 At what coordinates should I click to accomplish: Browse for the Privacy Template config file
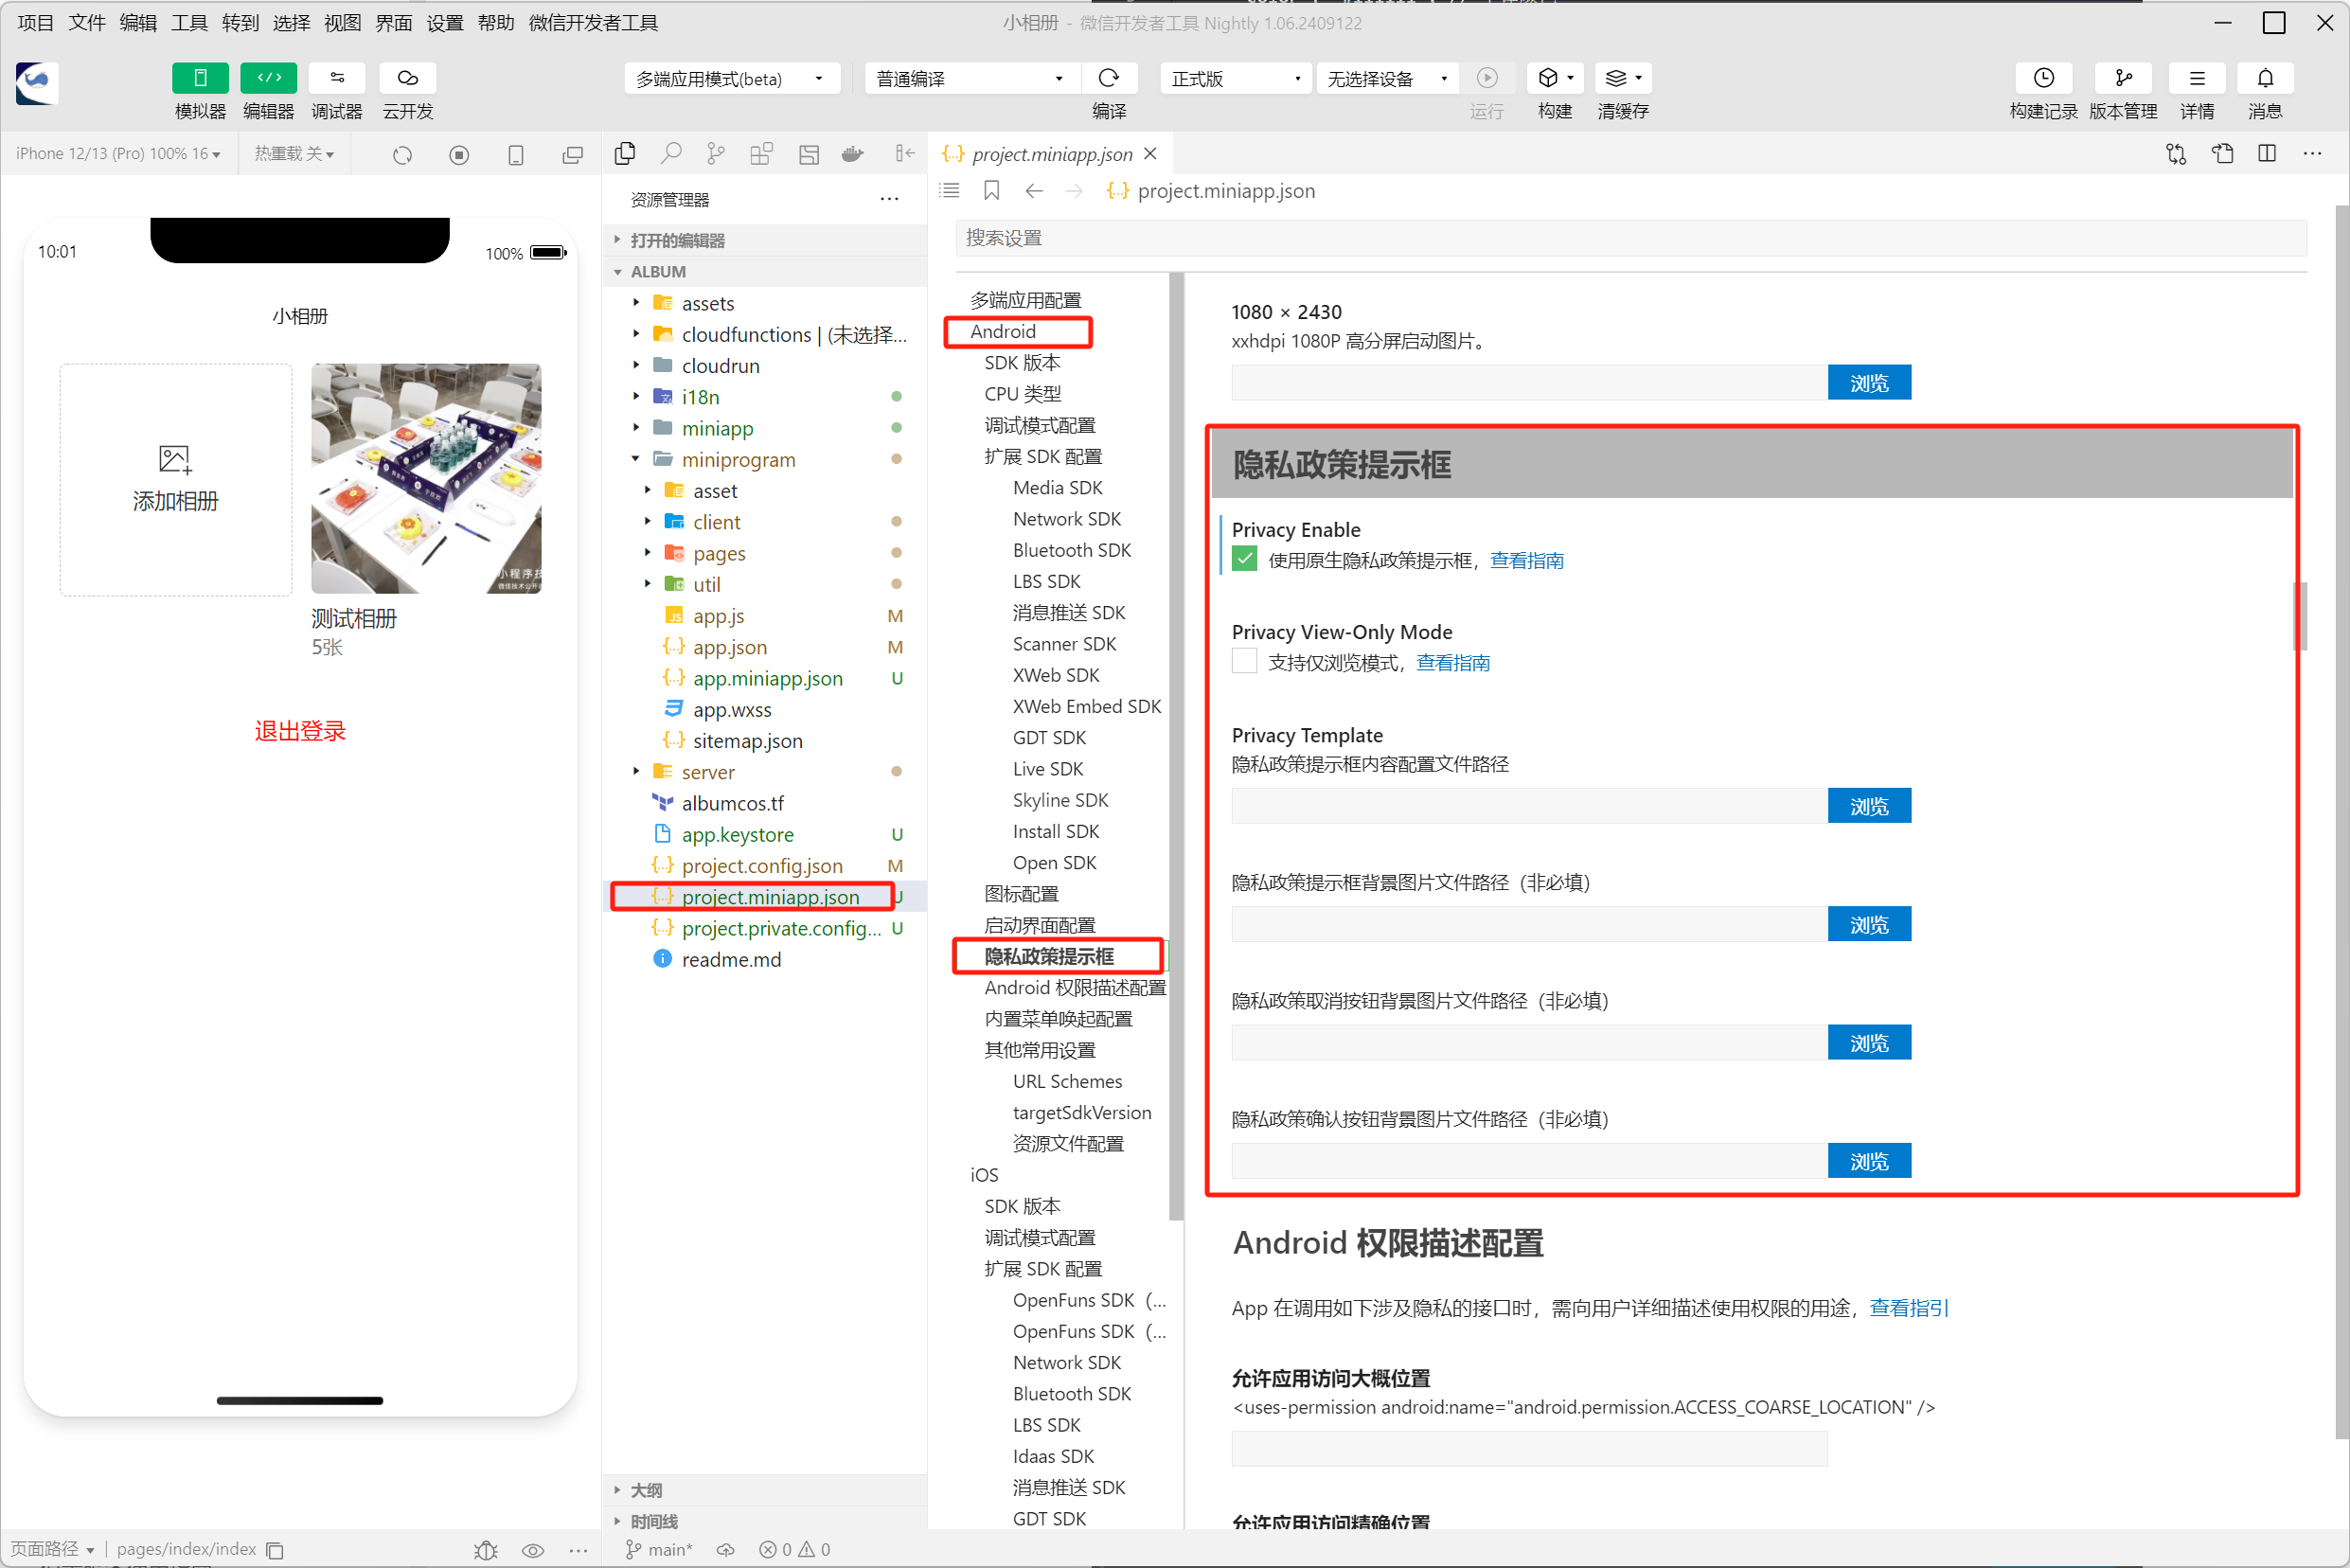[1868, 805]
